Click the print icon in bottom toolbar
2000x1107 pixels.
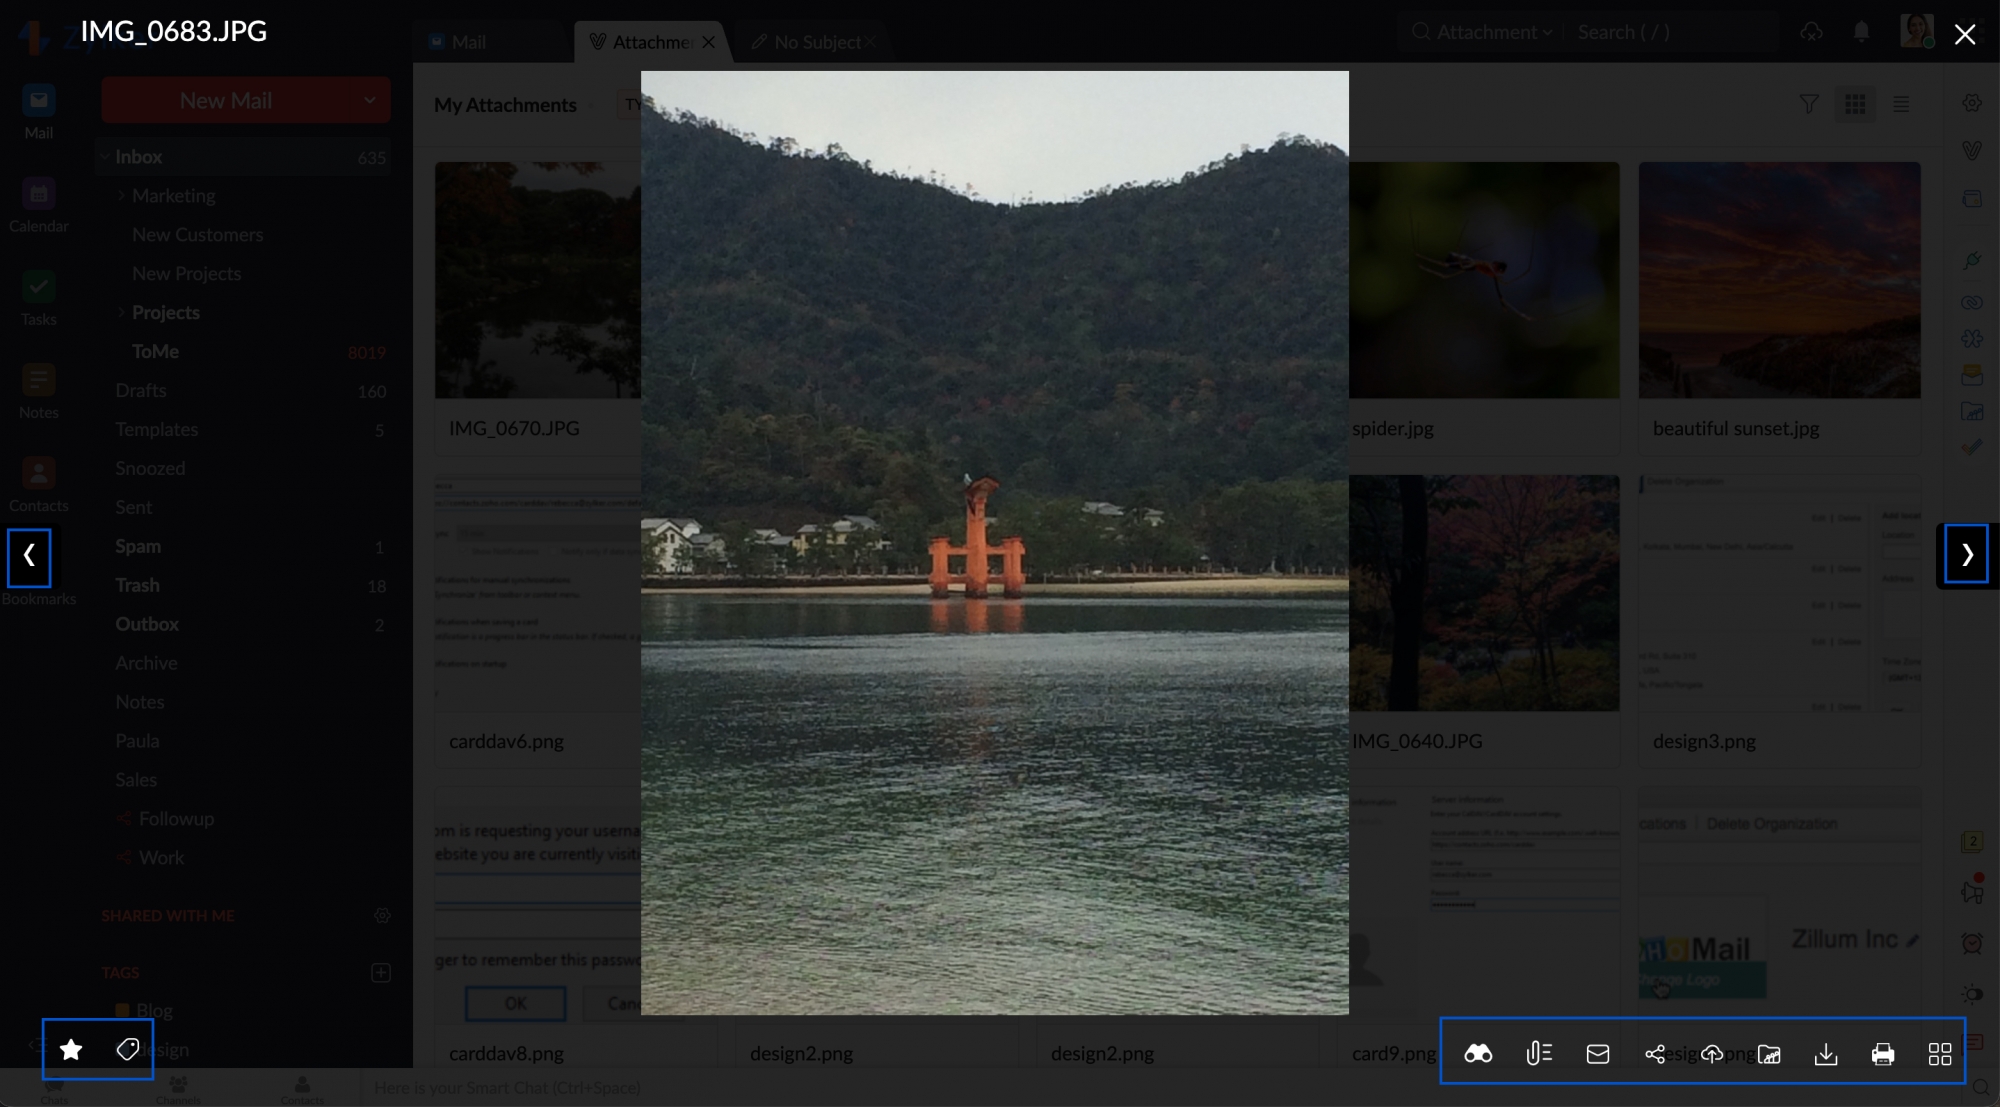[1881, 1052]
